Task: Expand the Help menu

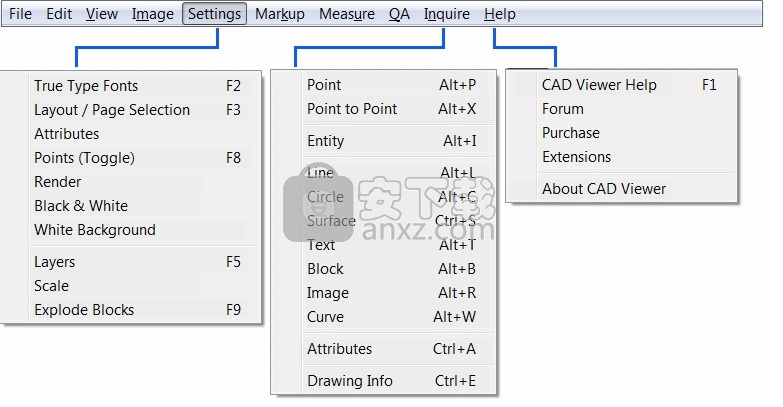Action: (x=499, y=14)
